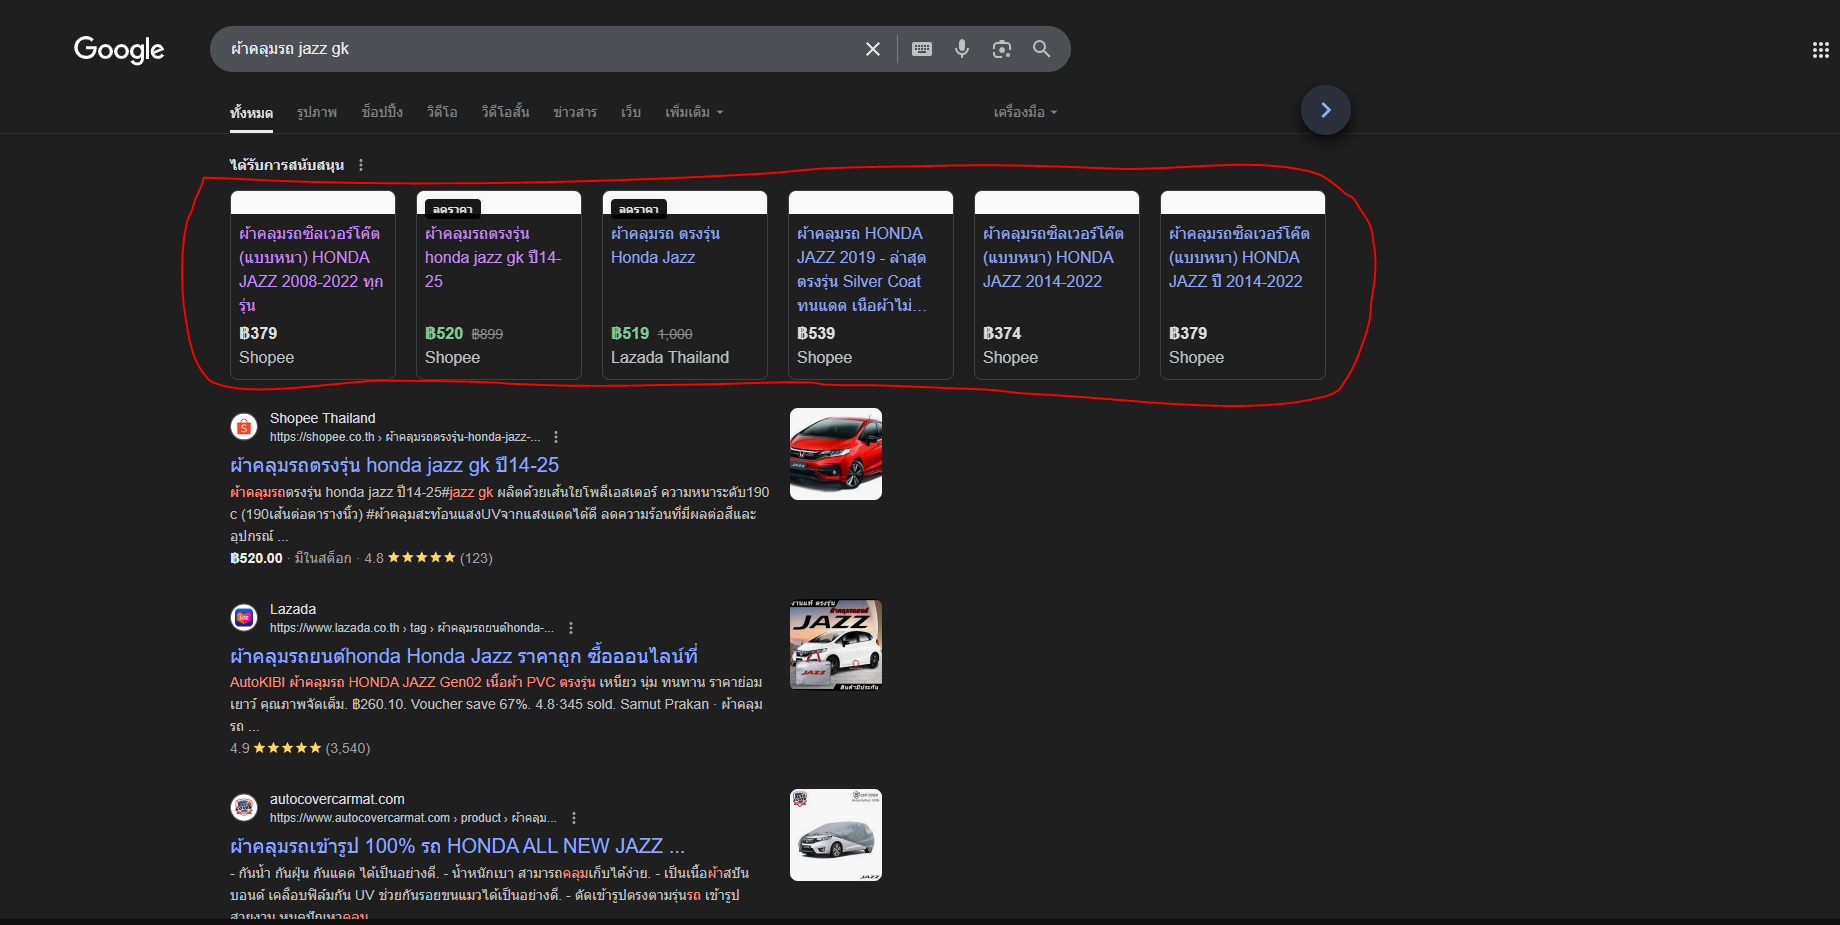Open options dots next to ได้รับการสนับสนุน
This screenshot has height=925, width=1840.
[361, 165]
